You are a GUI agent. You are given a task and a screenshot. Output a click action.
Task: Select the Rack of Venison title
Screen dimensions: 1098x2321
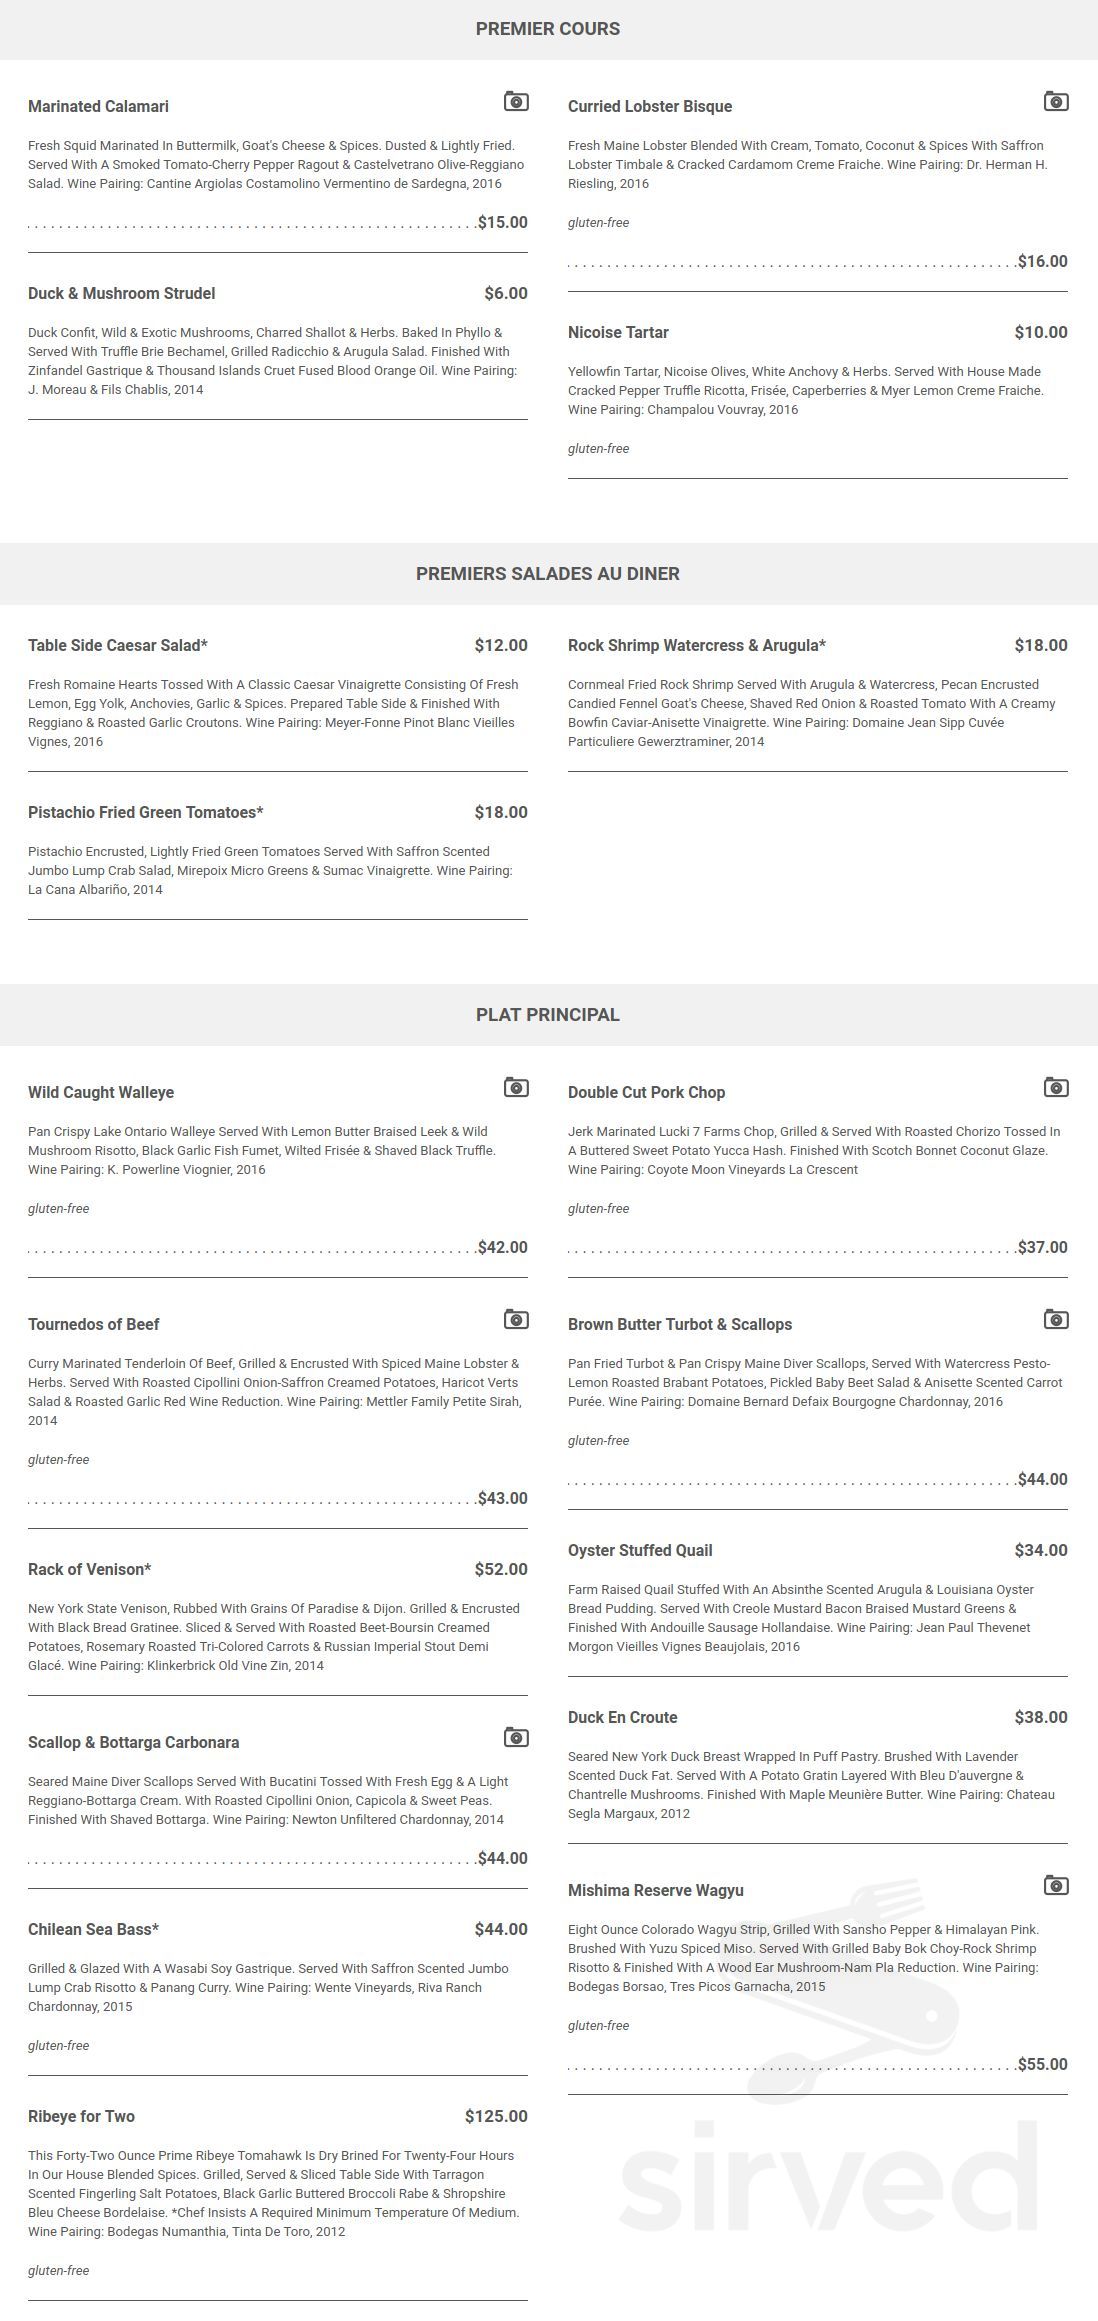pos(89,1569)
